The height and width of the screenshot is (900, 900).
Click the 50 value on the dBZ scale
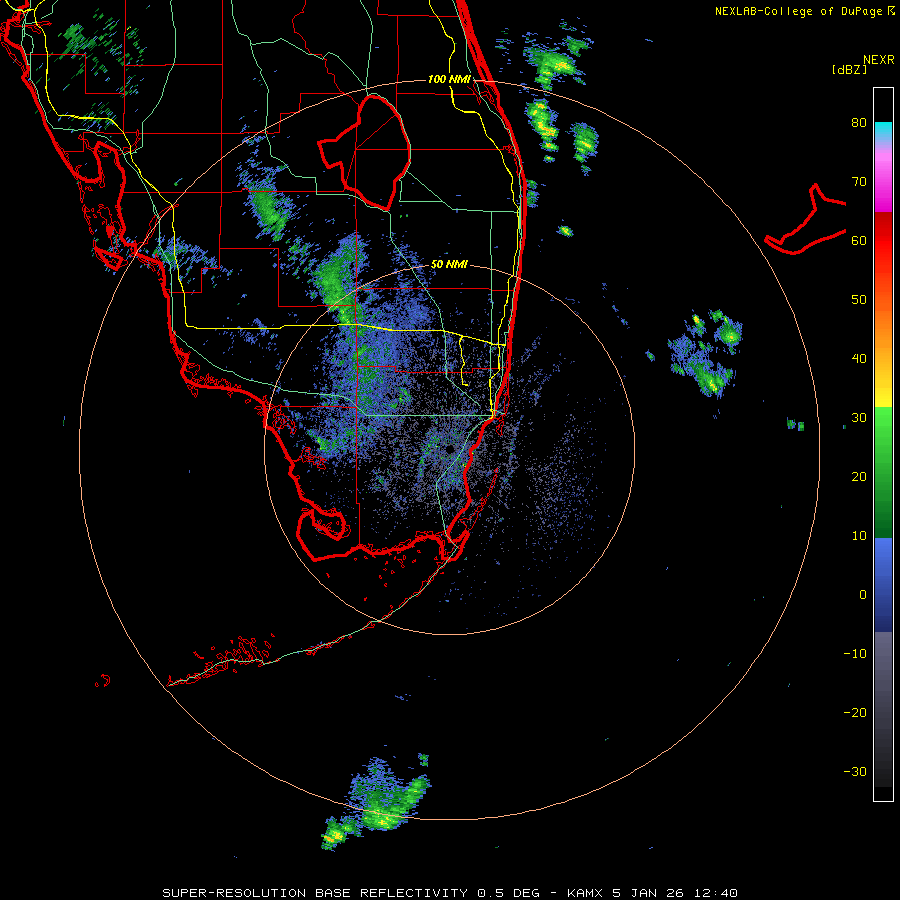pyautogui.click(x=859, y=300)
